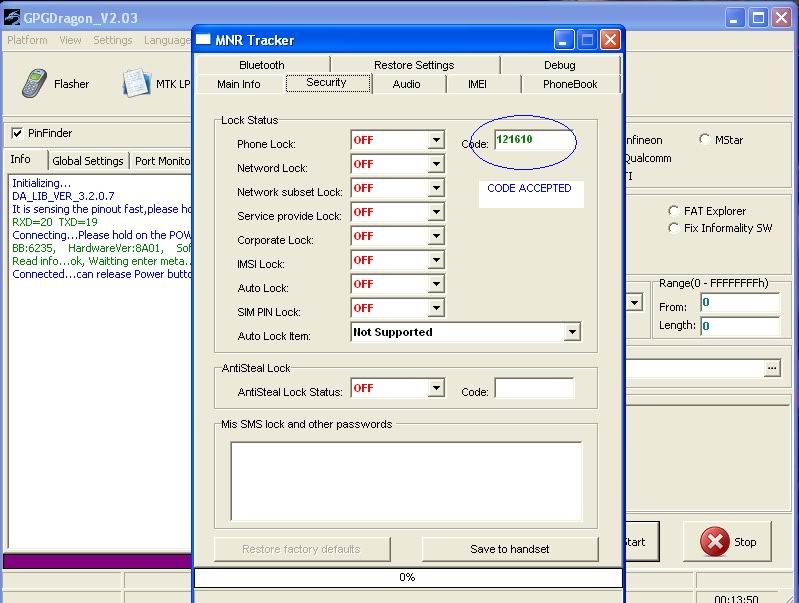The width and height of the screenshot is (799, 603).
Task: Click the MTK LP document icon
Action: (136, 83)
